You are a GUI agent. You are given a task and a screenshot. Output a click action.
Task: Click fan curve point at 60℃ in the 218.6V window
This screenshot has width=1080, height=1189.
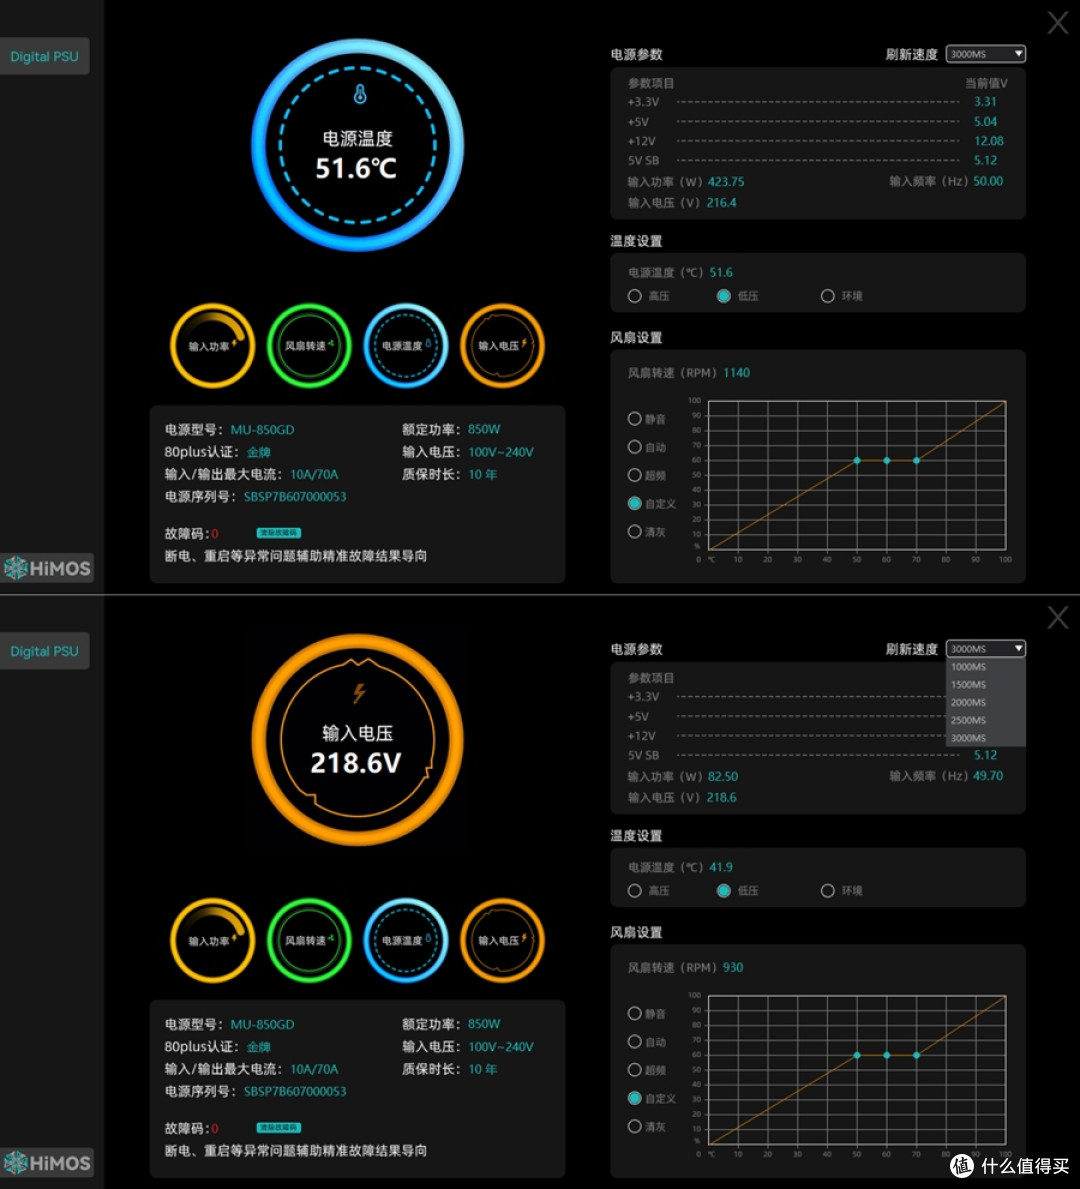[887, 1055]
